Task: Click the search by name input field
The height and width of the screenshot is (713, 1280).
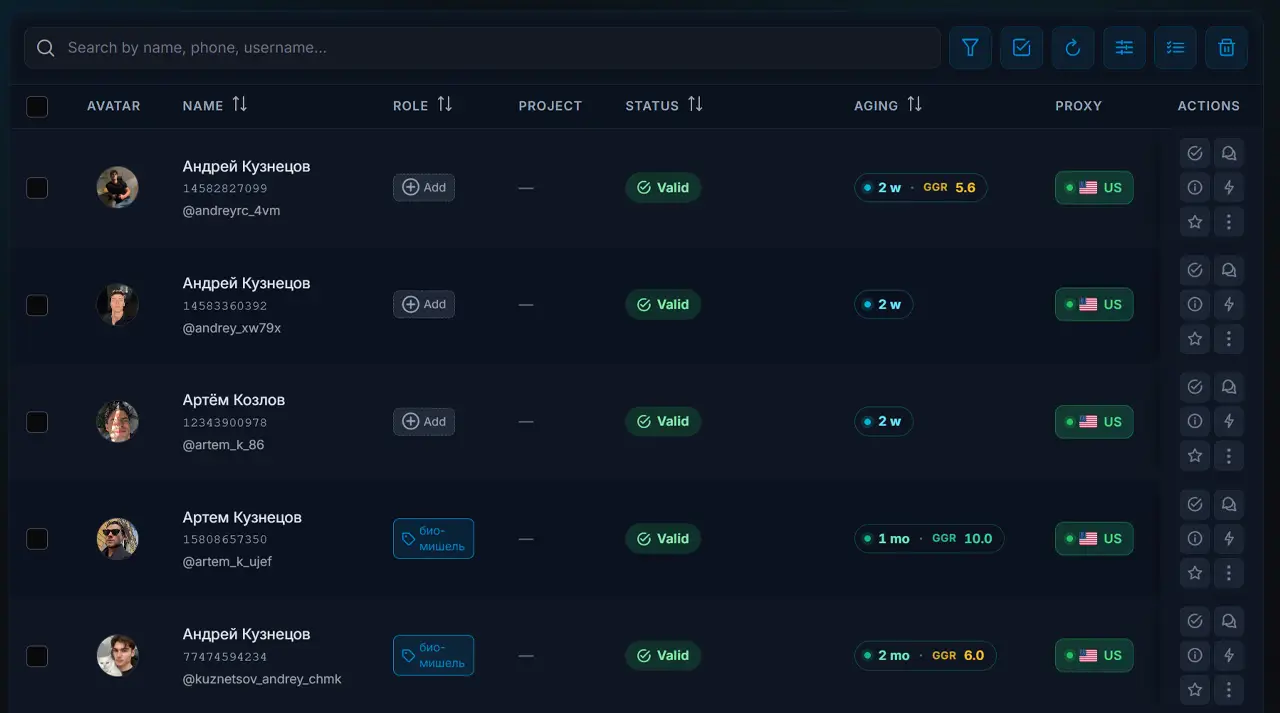Action: tap(482, 48)
